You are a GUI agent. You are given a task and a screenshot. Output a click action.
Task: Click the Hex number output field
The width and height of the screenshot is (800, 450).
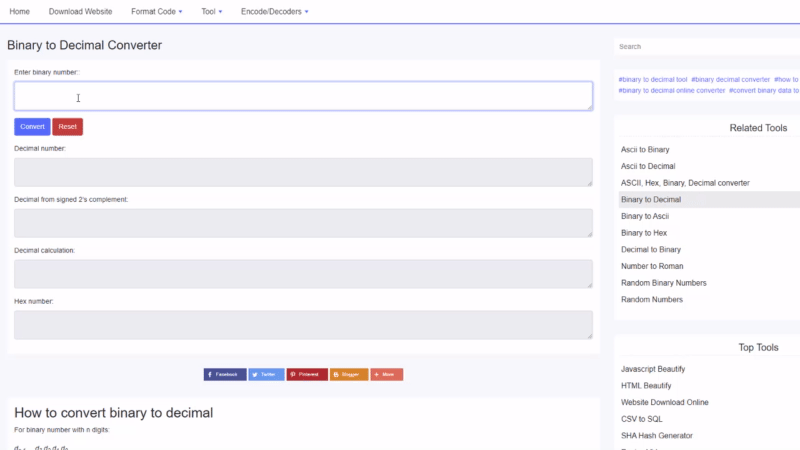[x=303, y=325]
